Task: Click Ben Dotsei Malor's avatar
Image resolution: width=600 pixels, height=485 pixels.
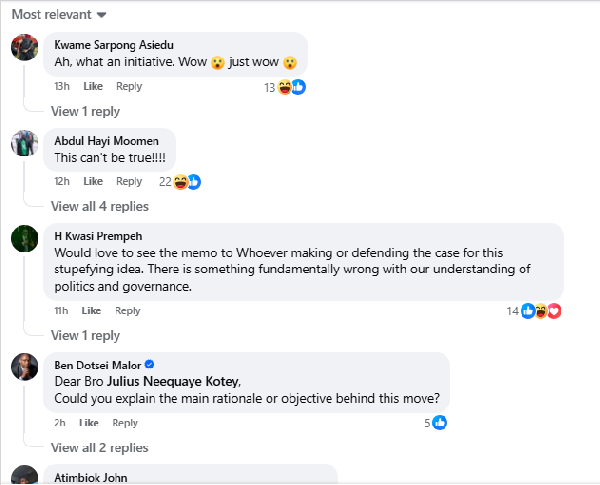Action: [24, 367]
